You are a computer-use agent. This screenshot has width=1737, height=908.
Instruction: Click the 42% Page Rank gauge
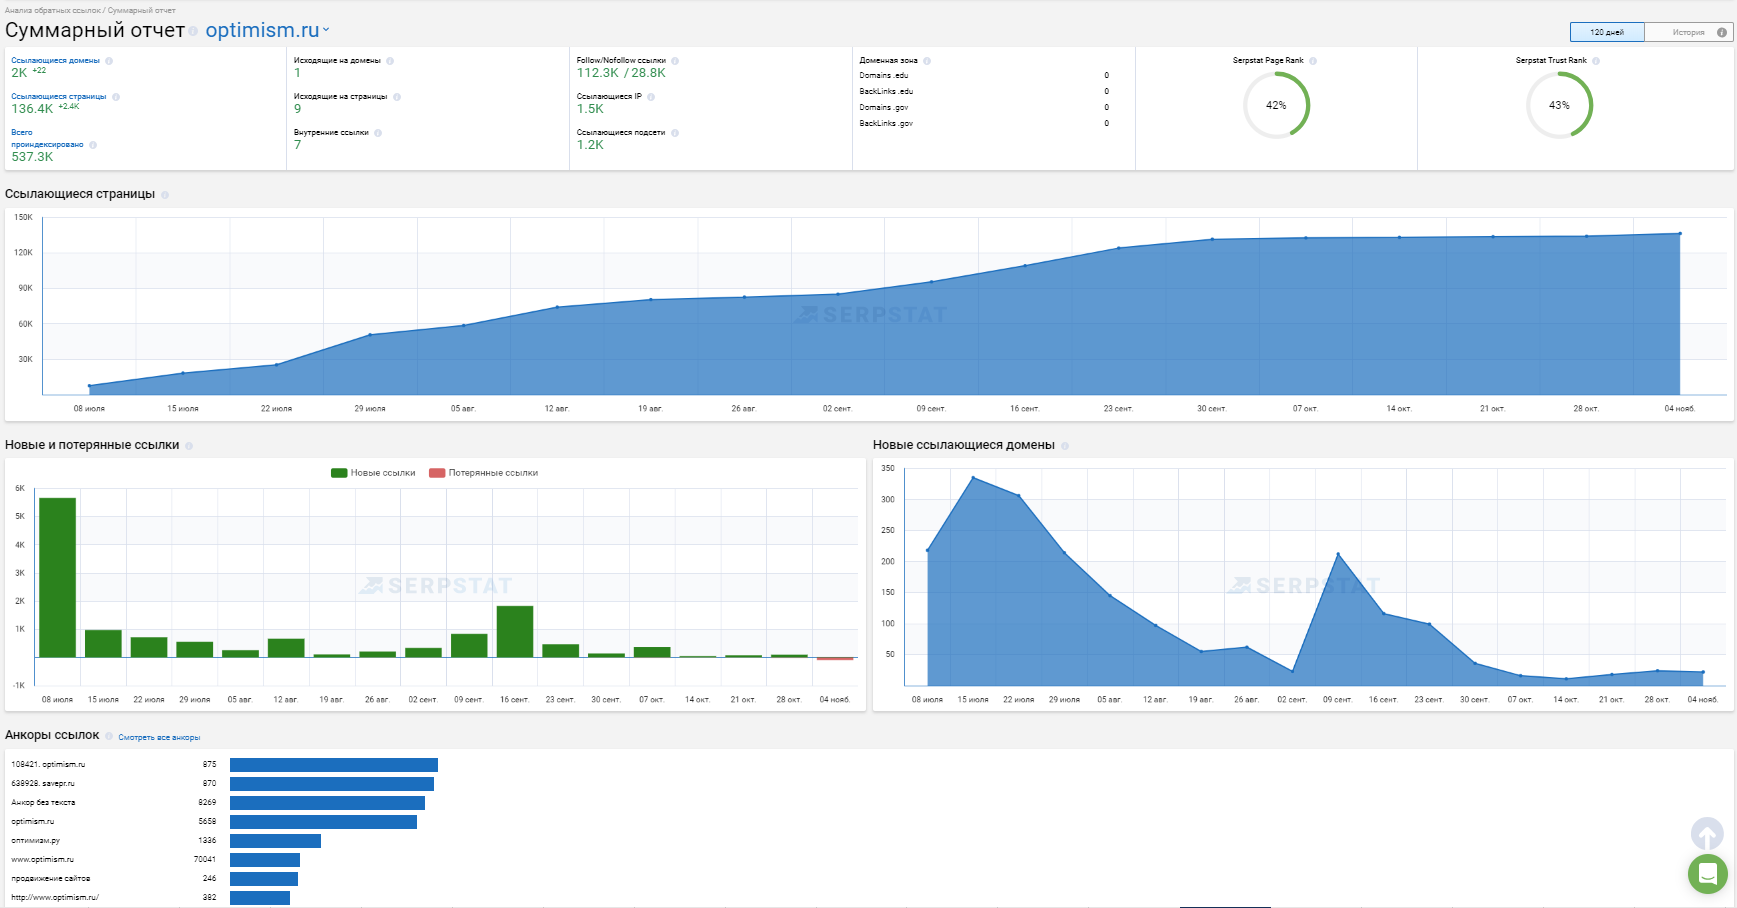point(1276,105)
